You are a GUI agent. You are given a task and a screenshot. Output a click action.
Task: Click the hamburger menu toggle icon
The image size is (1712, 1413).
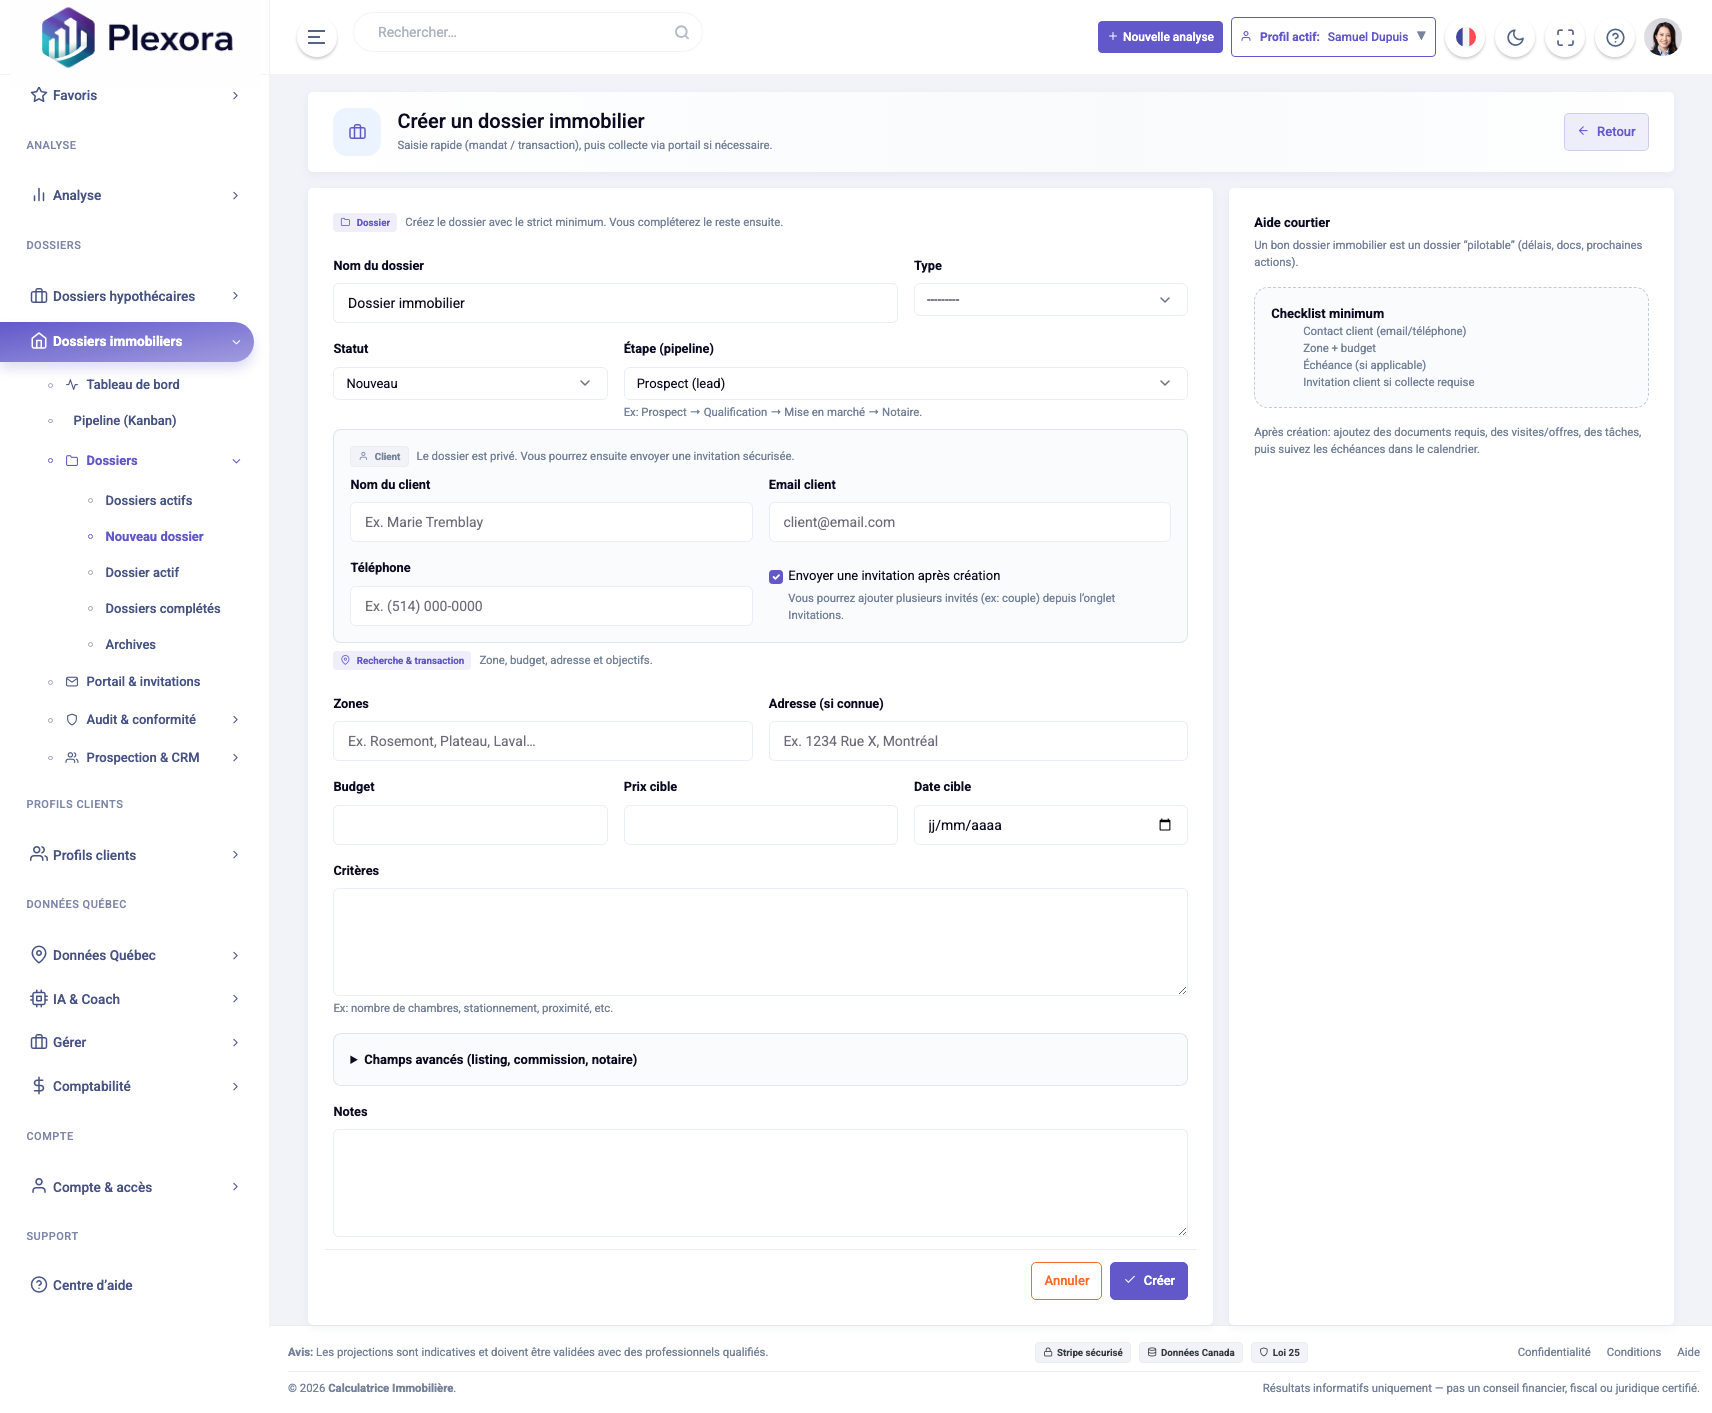click(x=316, y=37)
